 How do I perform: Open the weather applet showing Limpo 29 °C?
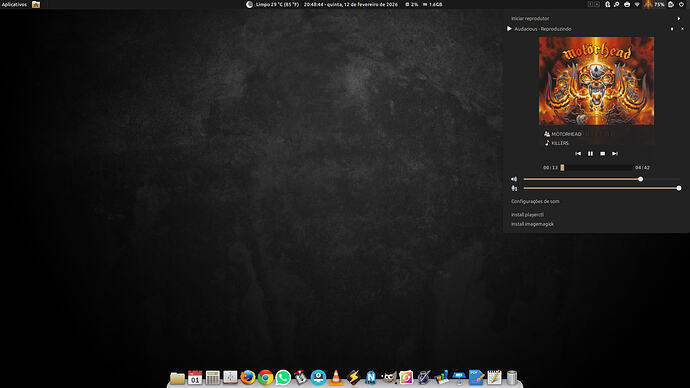point(272,4)
